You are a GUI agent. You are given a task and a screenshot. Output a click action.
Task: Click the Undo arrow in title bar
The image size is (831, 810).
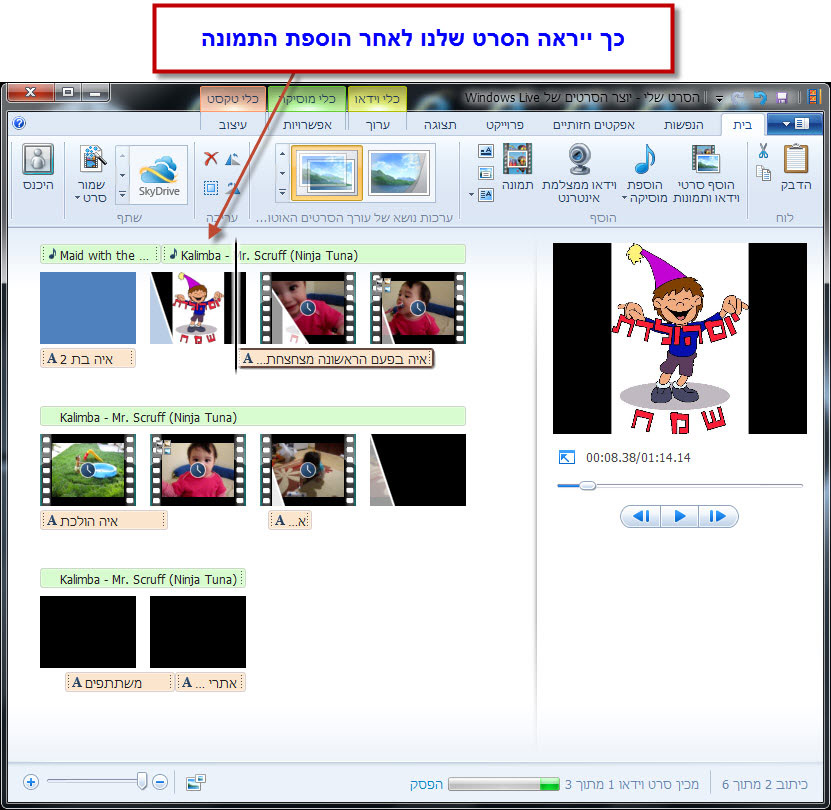(x=761, y=98)
